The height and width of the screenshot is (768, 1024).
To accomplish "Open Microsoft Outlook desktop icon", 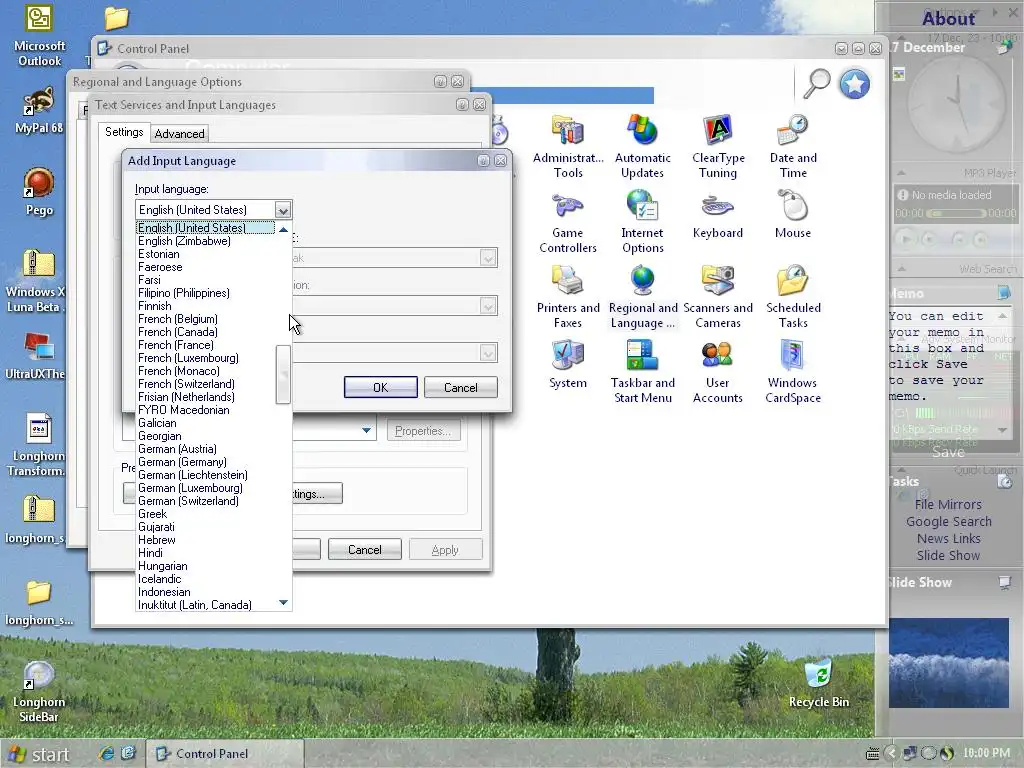I will [x=39, y=36].
